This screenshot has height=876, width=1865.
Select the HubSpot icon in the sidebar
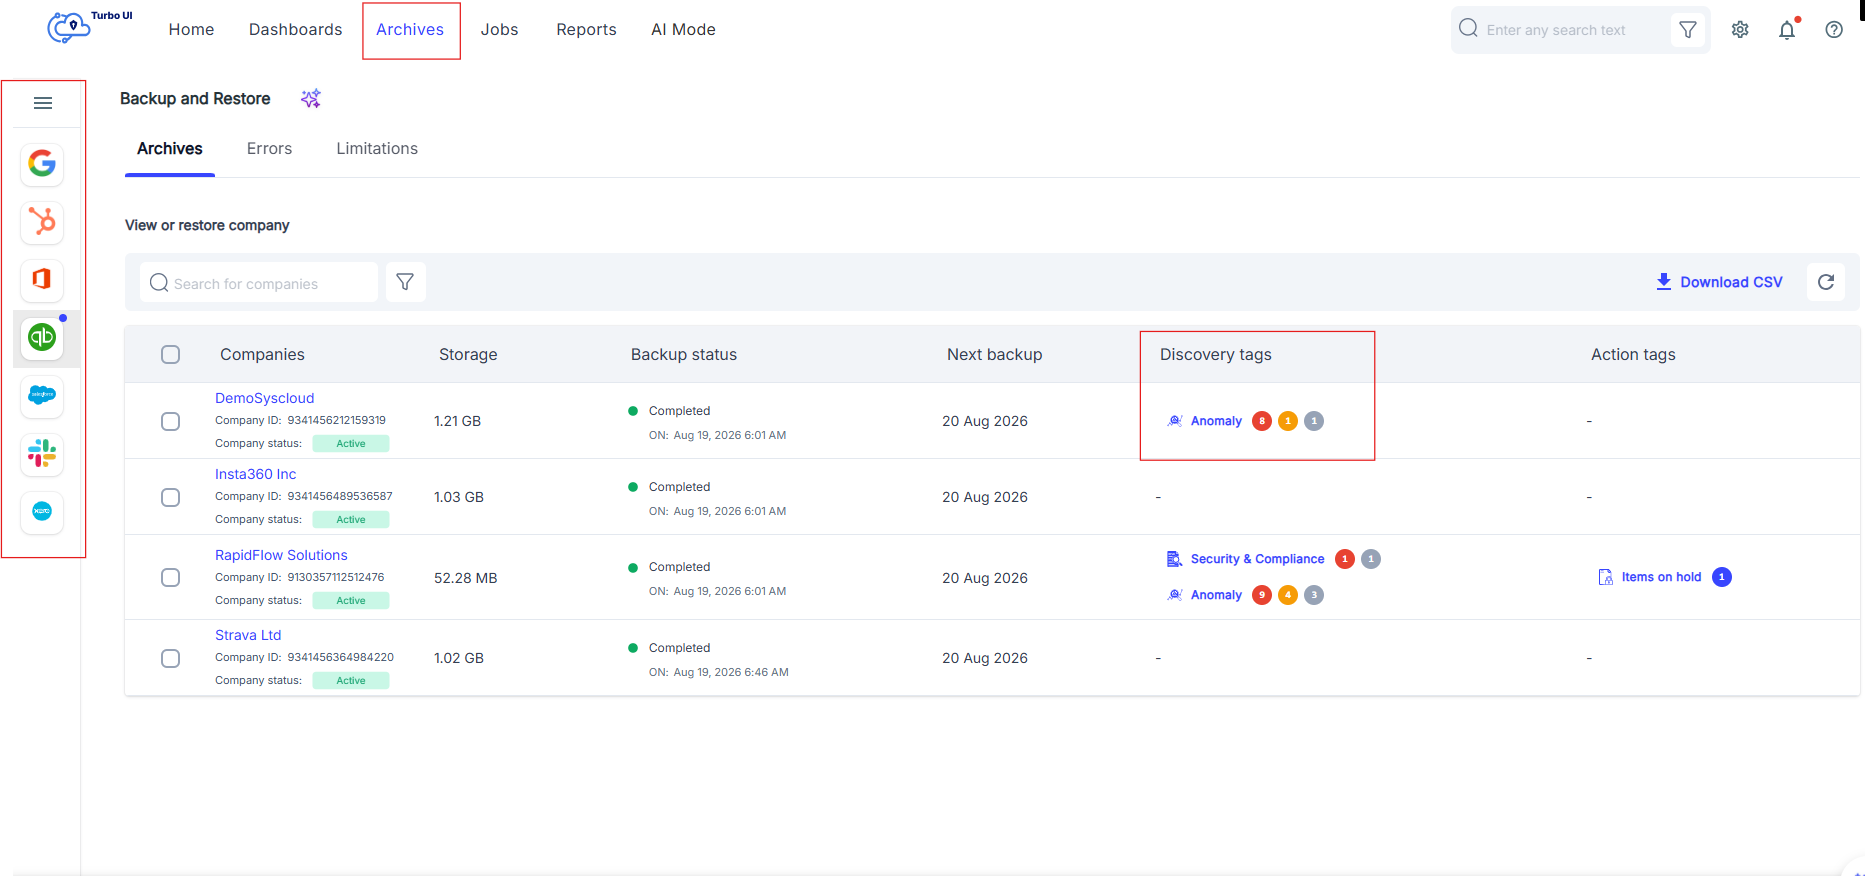[42, 221]
